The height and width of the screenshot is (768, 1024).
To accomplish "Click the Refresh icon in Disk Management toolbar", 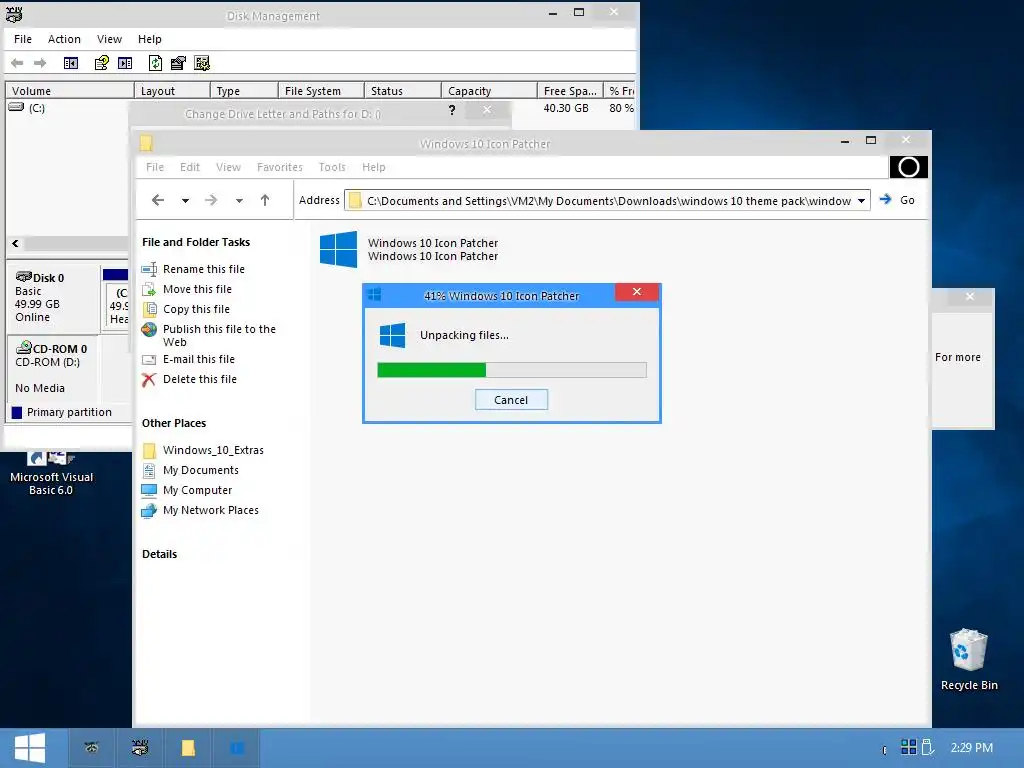I will click(155, 63).
